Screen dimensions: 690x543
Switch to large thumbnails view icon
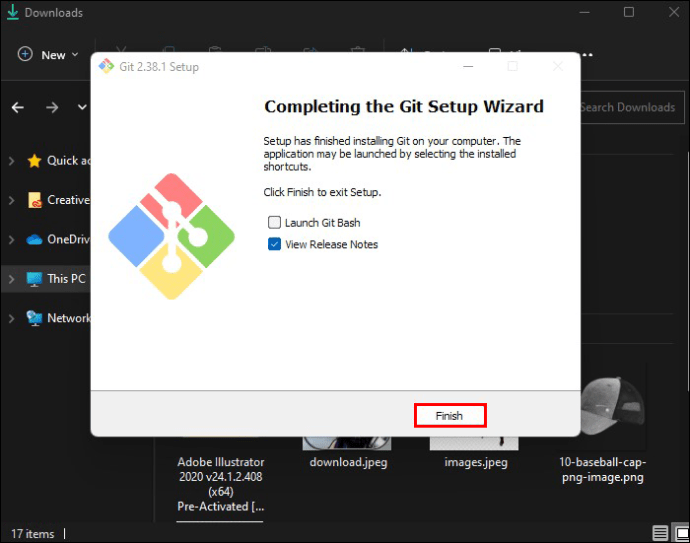pos(682,533)
